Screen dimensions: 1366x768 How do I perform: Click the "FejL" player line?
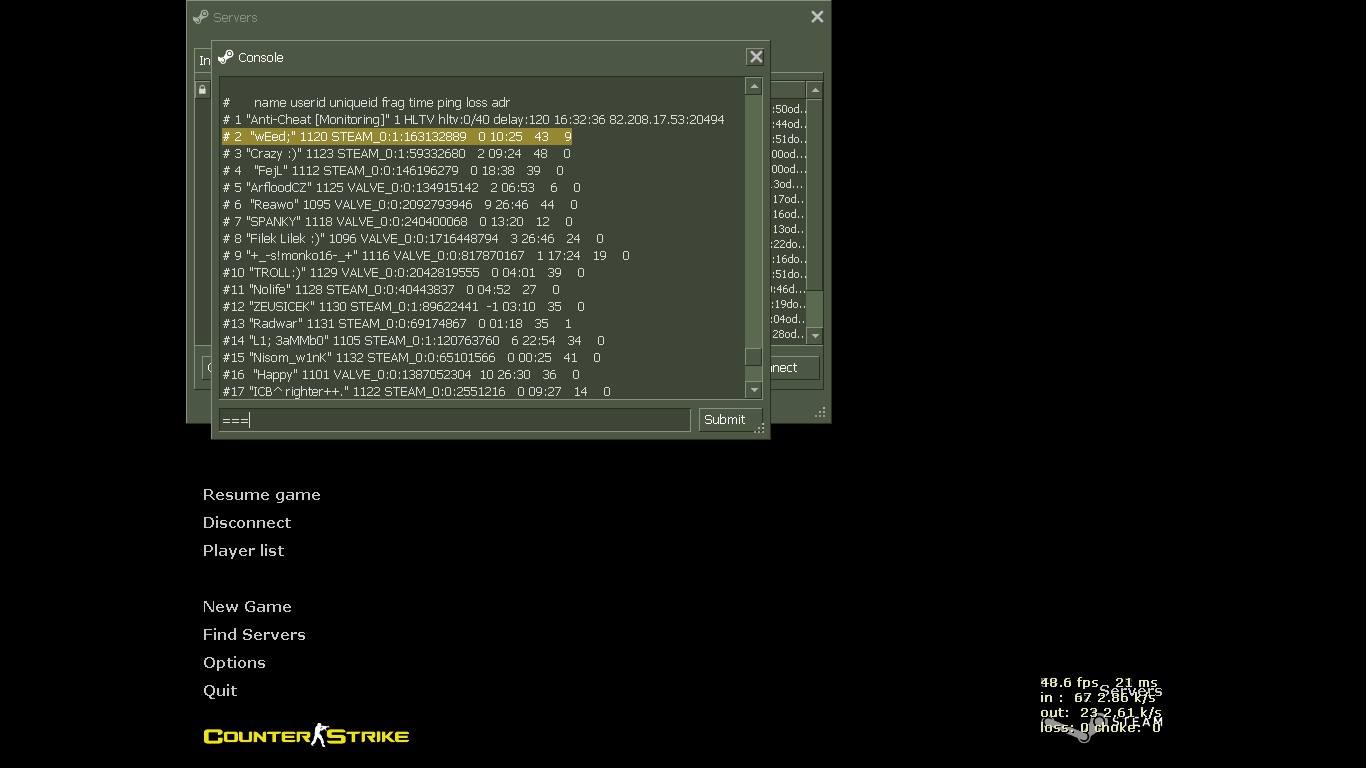point(393,171)
